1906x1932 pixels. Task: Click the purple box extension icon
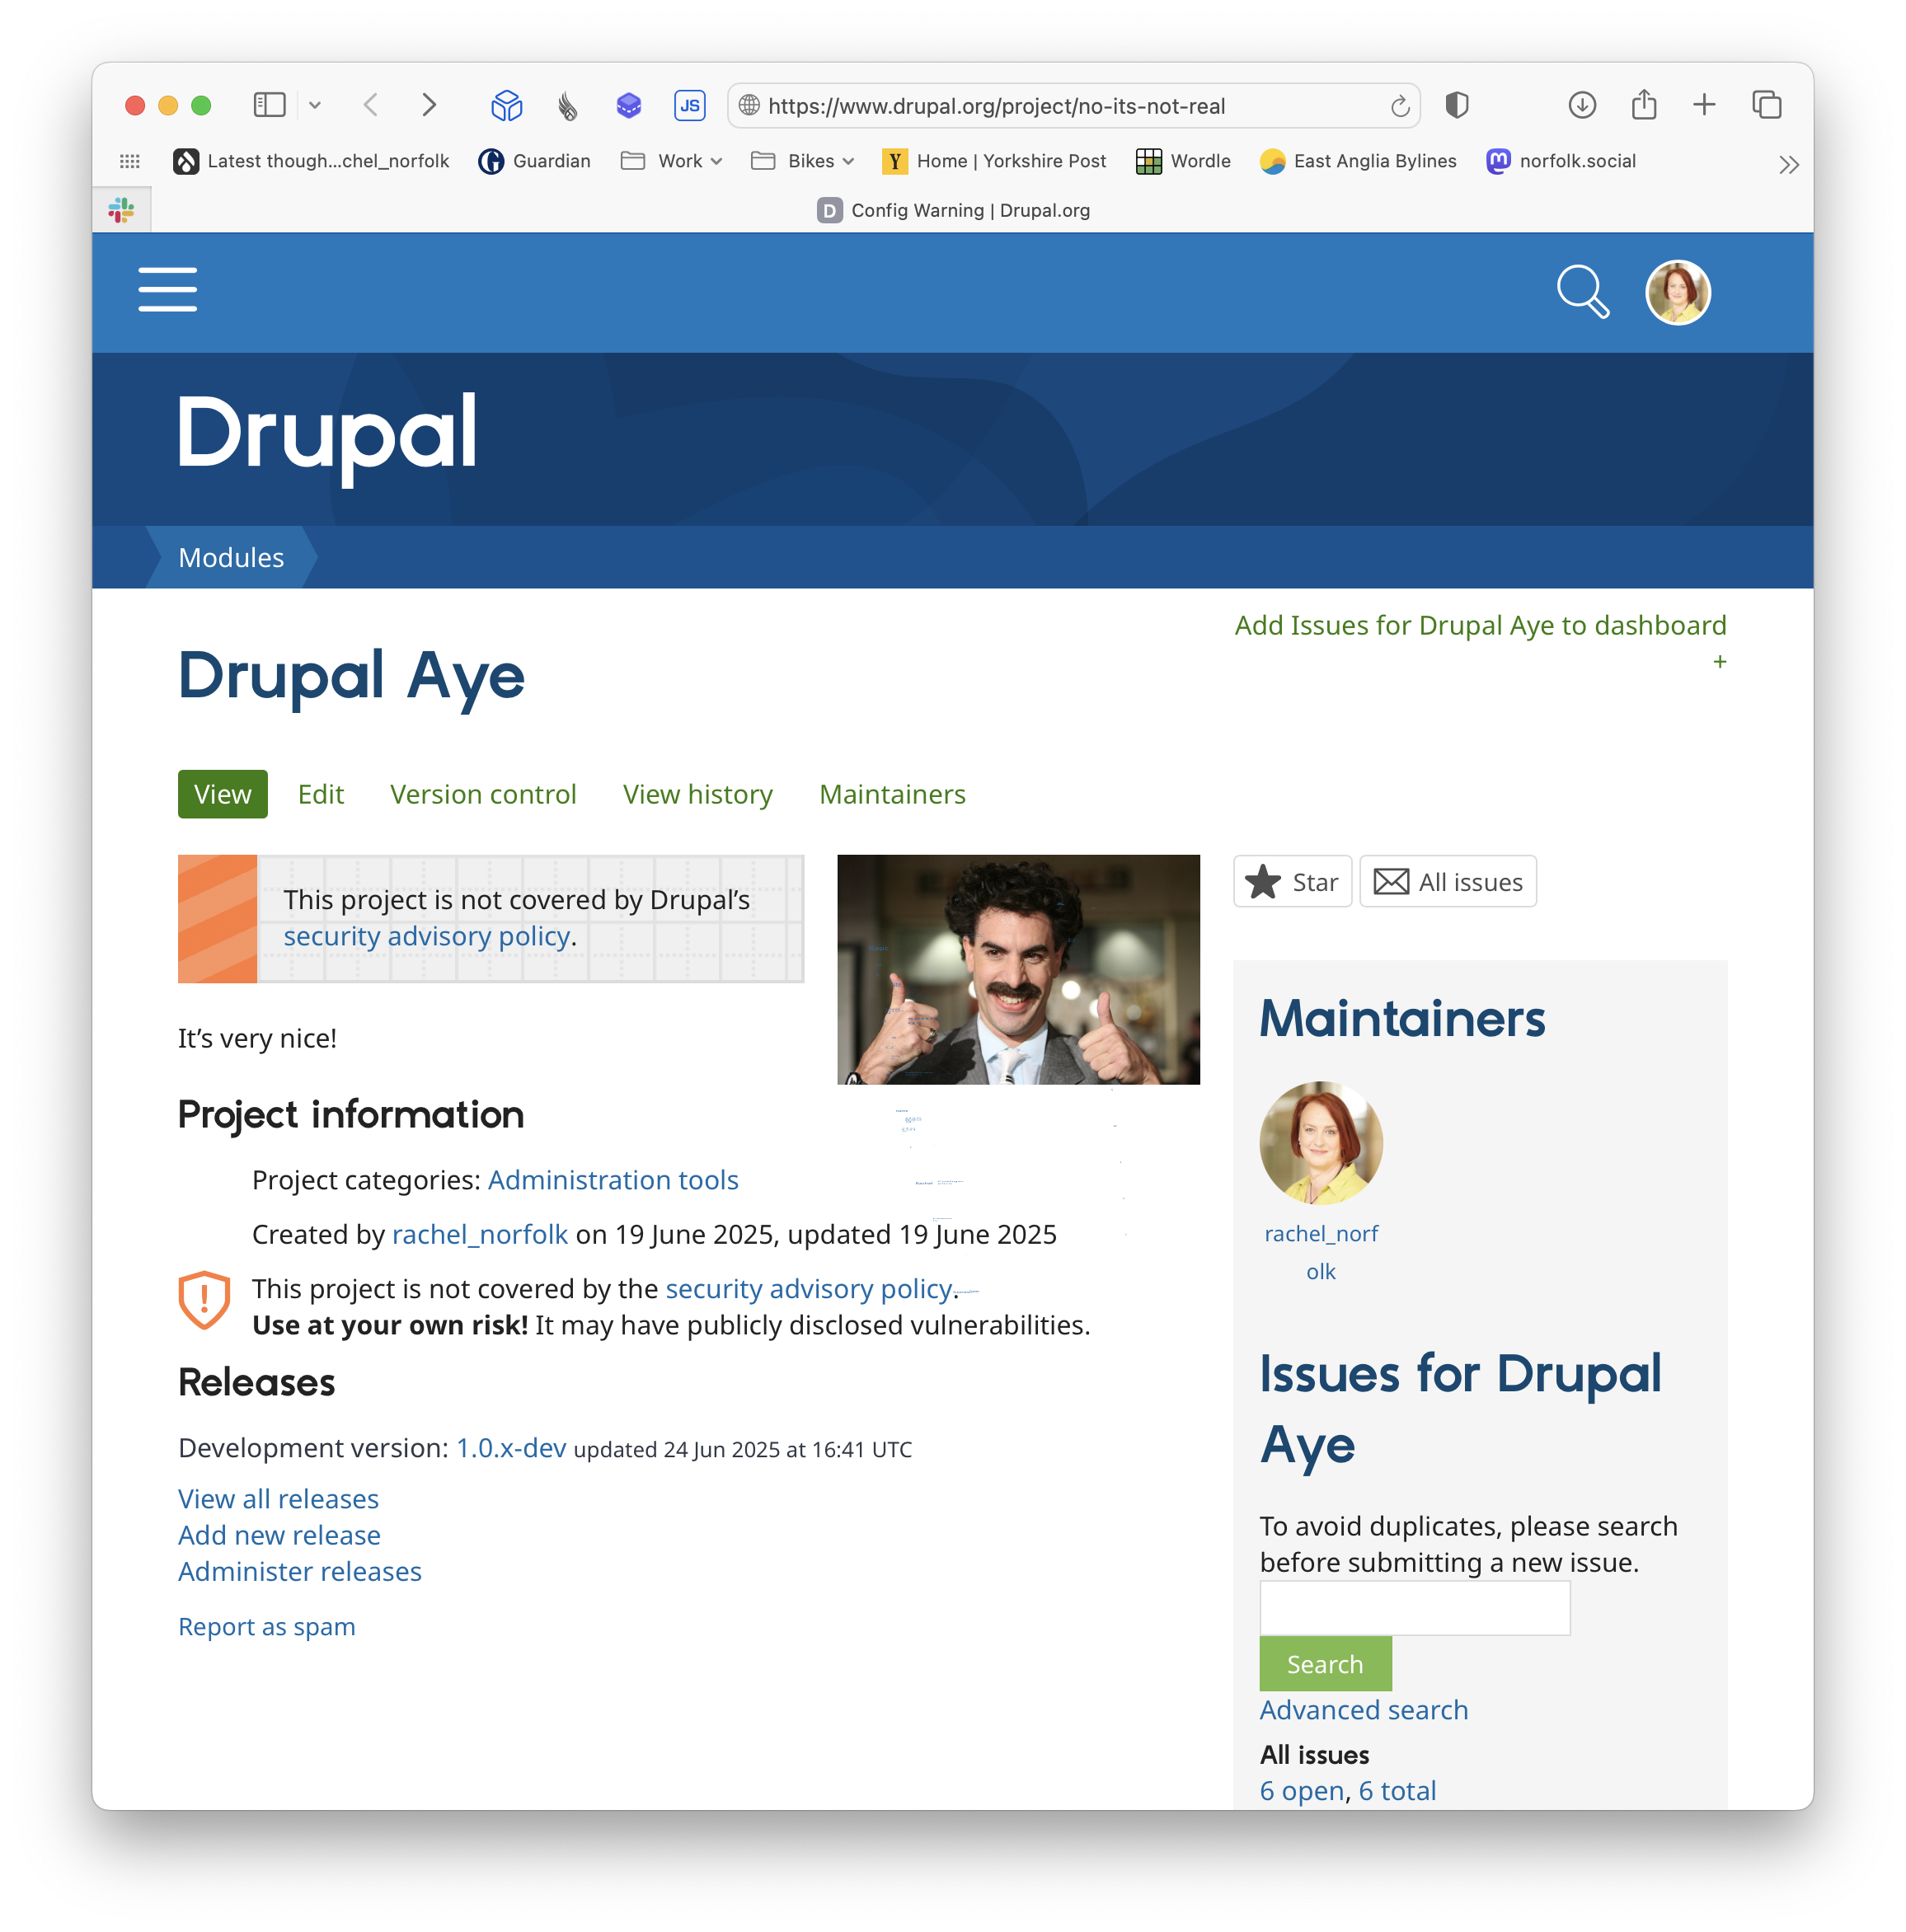(628, 105)
